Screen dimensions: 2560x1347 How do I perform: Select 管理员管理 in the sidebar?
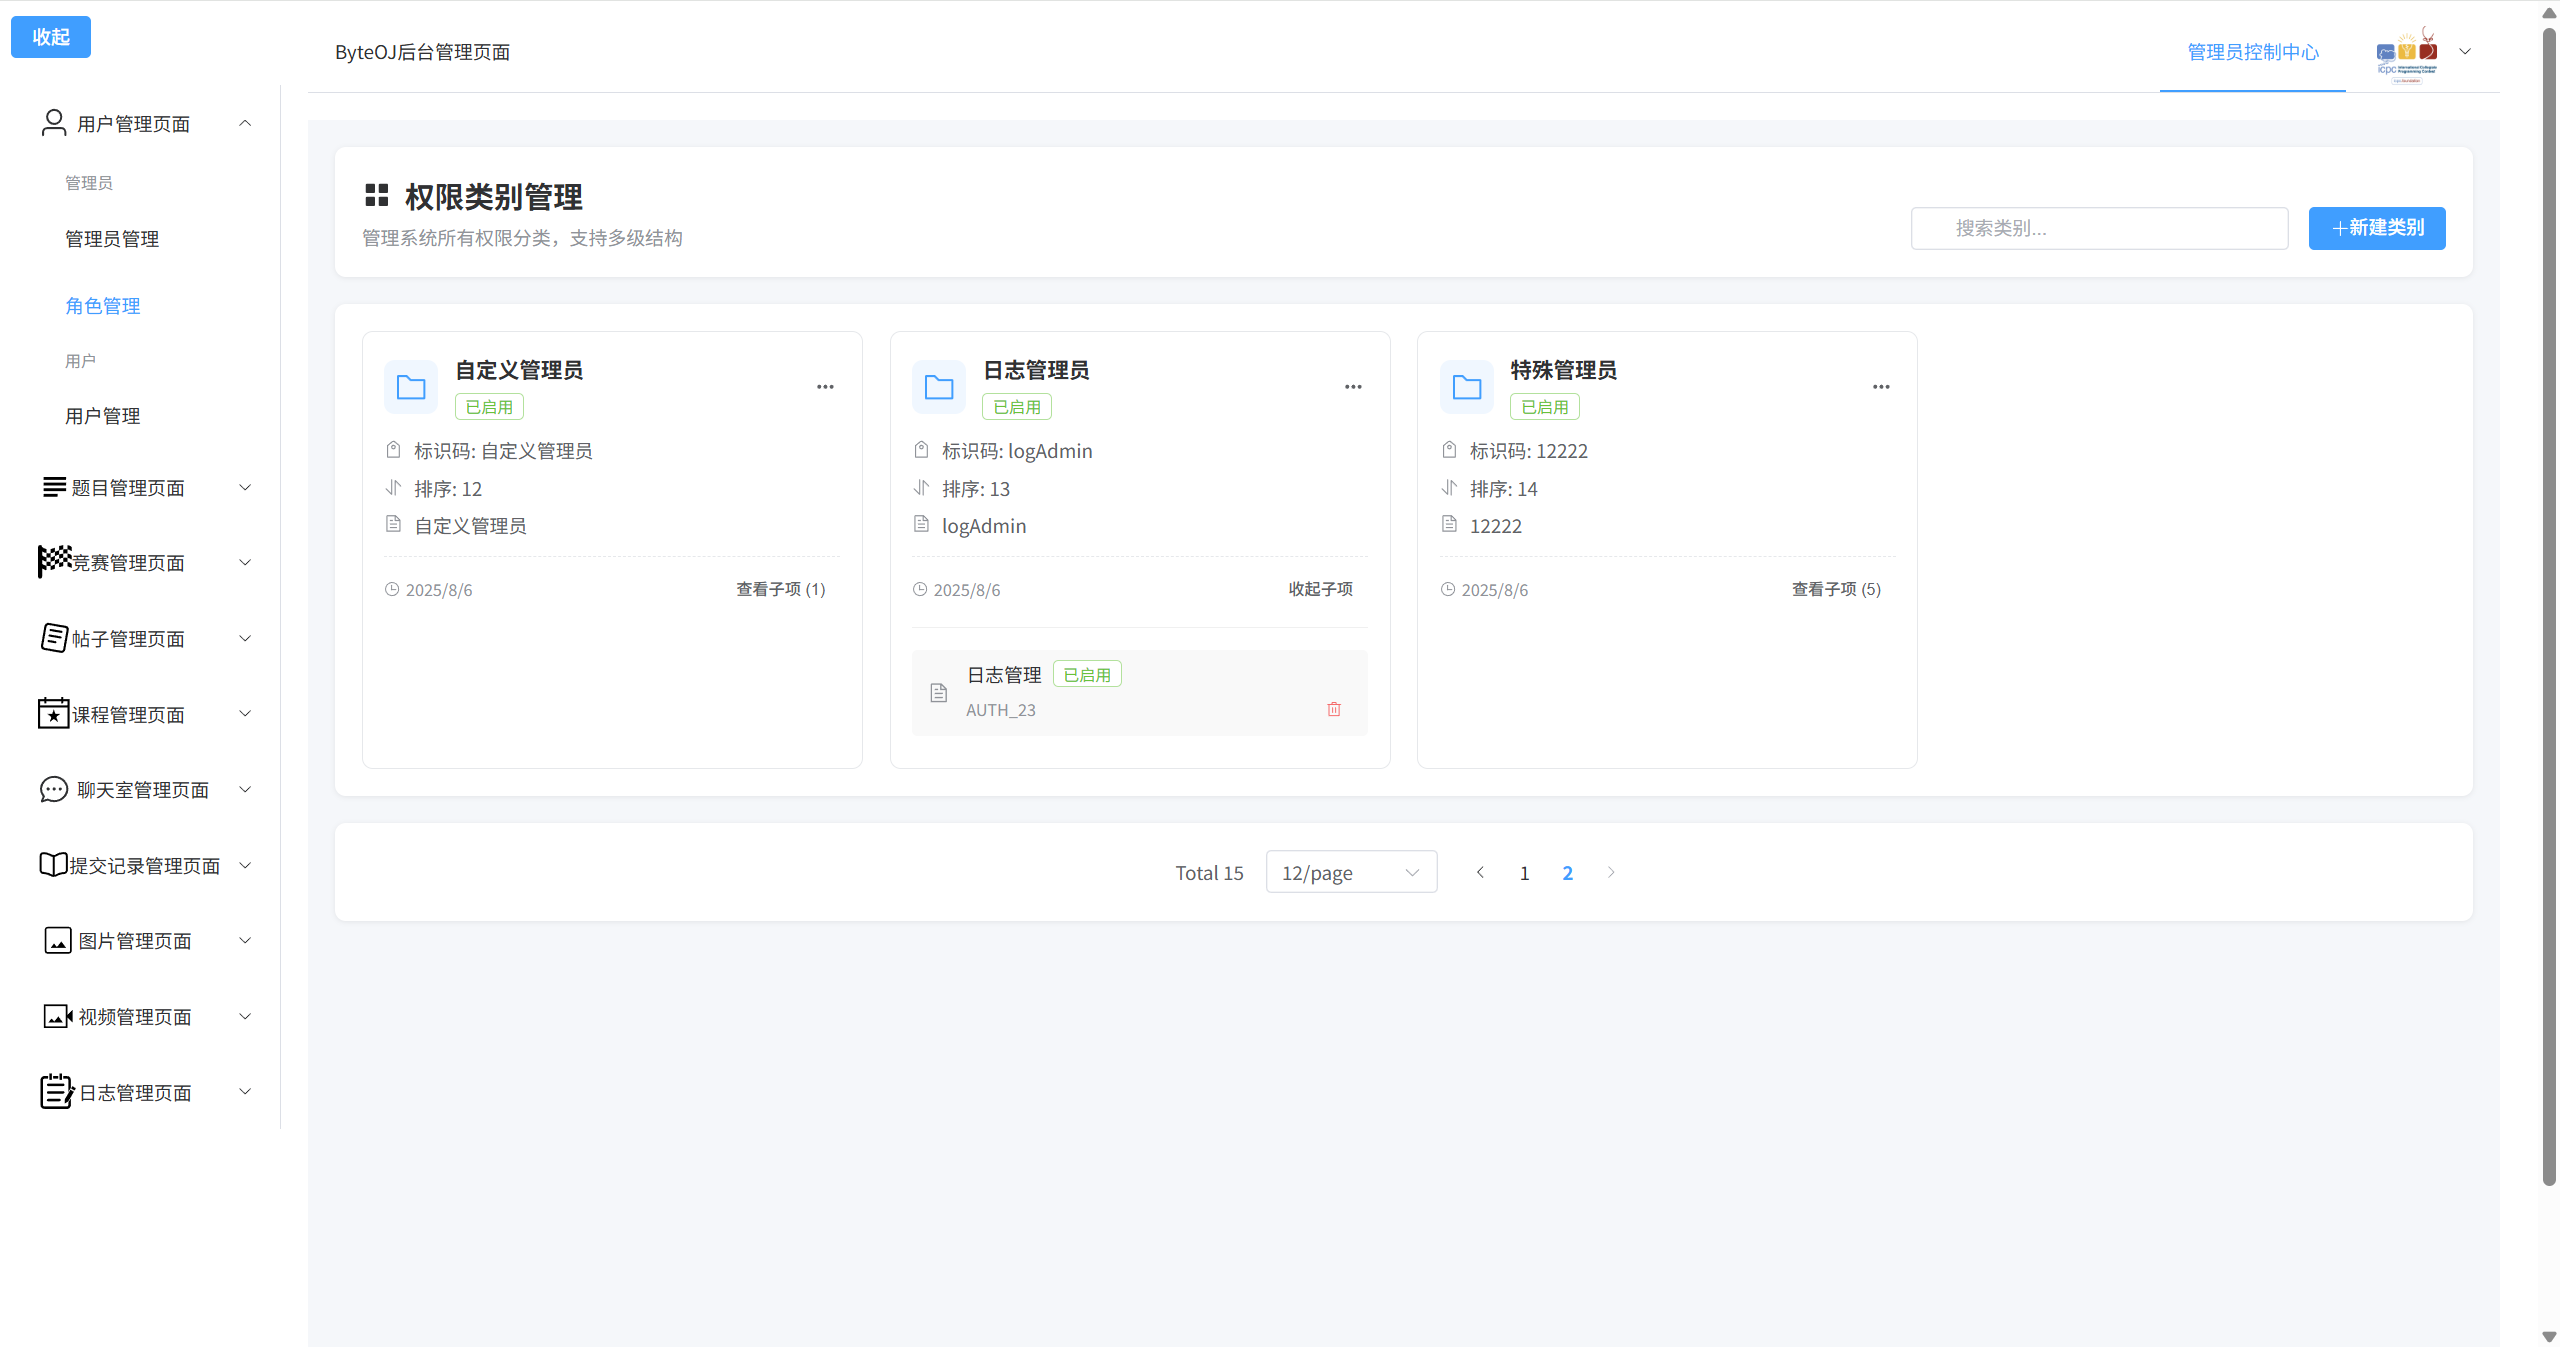112,239
